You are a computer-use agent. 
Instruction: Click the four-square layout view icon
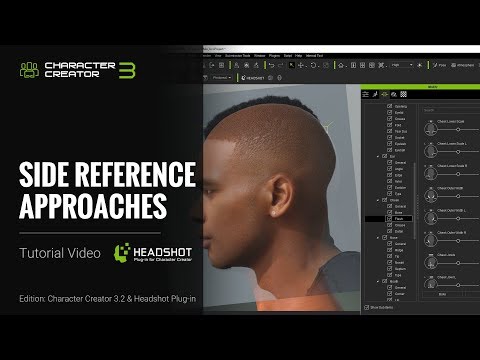point(363,65)
